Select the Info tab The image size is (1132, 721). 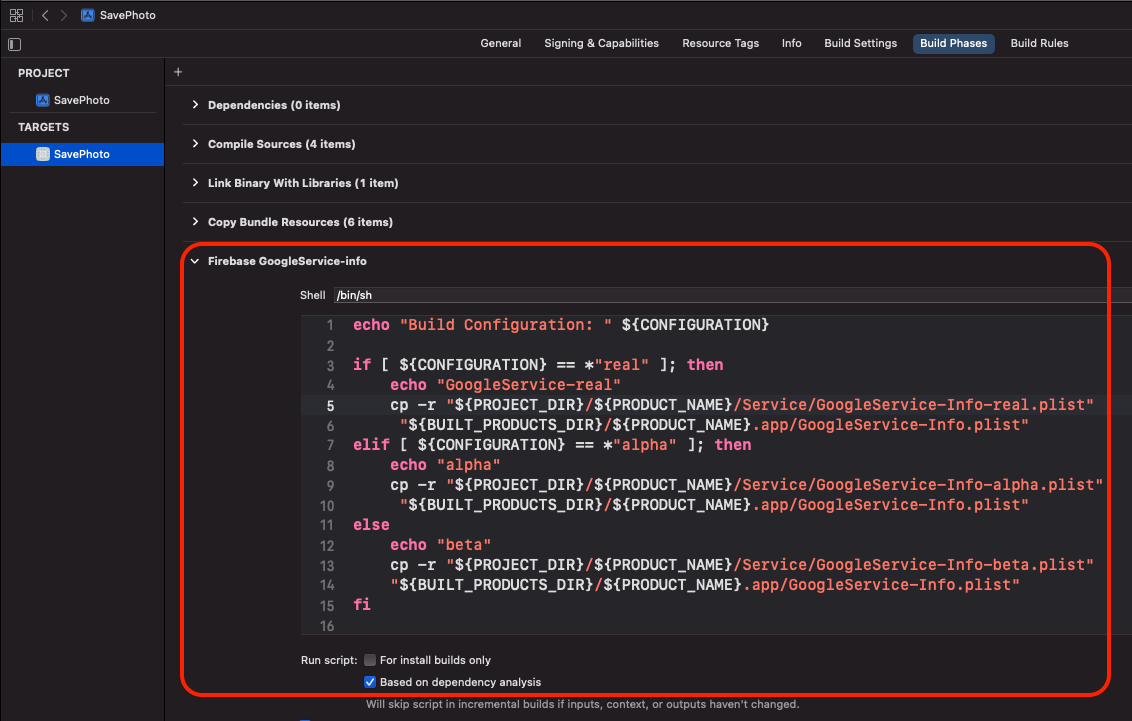click(791, 43)
